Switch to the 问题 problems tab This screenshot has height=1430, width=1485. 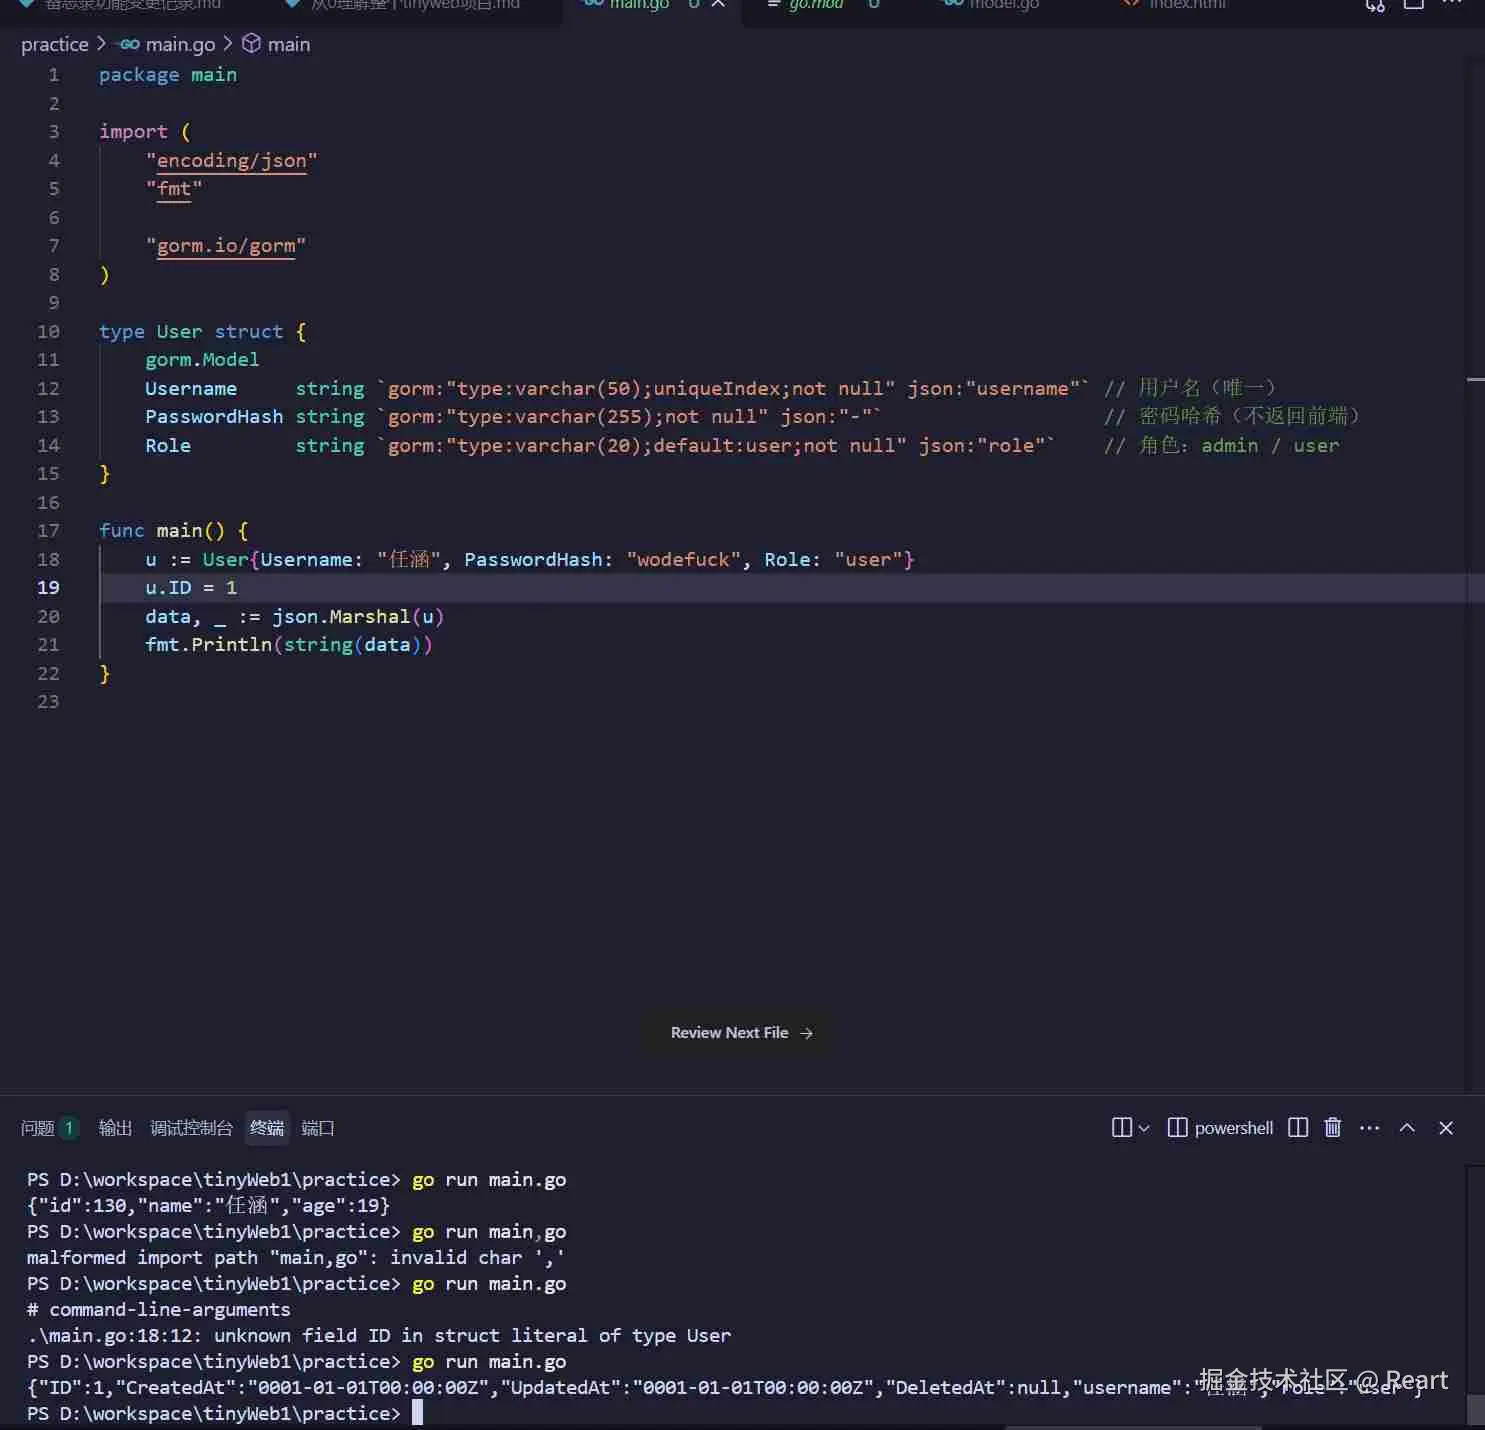coord(38,1128)
